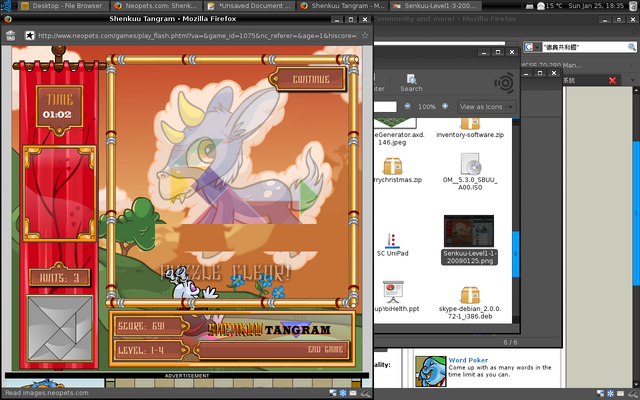Switch to *Unsaved Document taskbar item
The width and height of the screenshot is (640, 400).
(249, 6)
